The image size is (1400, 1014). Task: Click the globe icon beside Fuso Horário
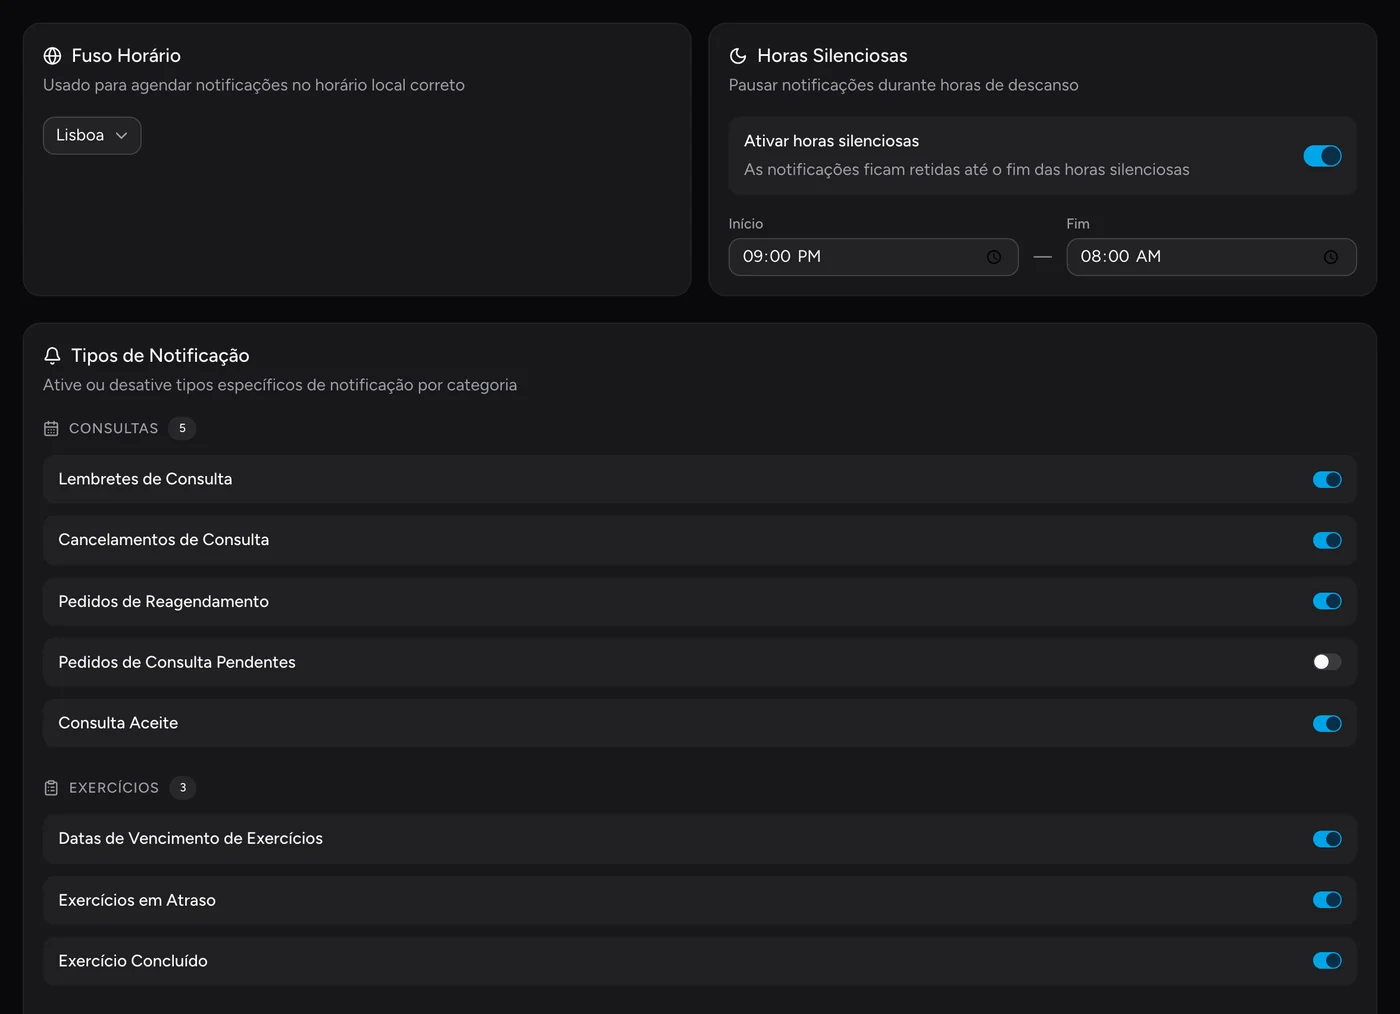tap(52, 56)
